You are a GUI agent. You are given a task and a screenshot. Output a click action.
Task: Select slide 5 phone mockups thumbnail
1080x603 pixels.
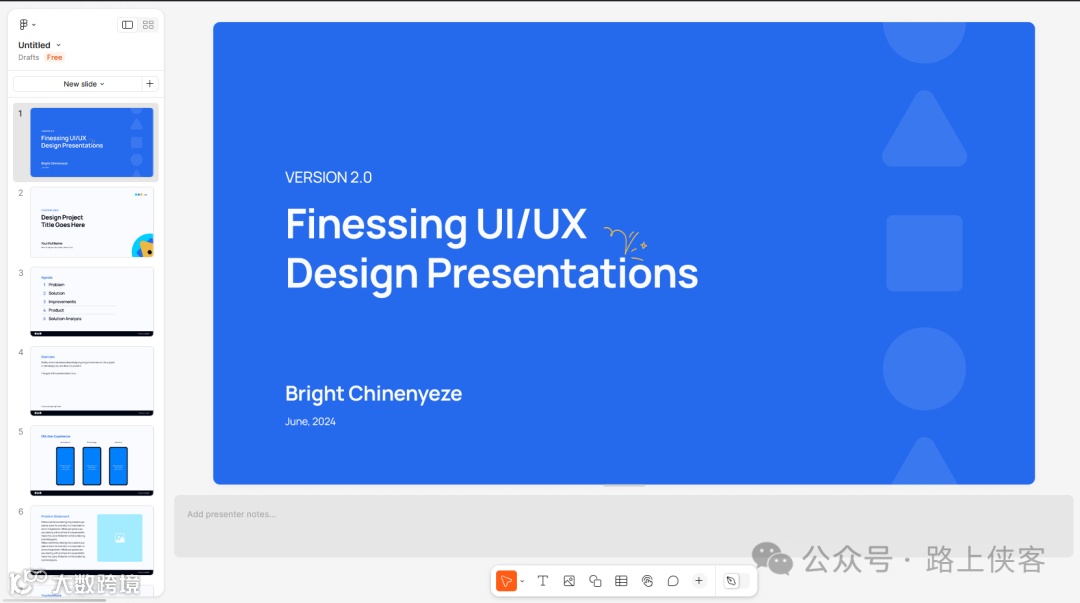click(x=92, y=460)
